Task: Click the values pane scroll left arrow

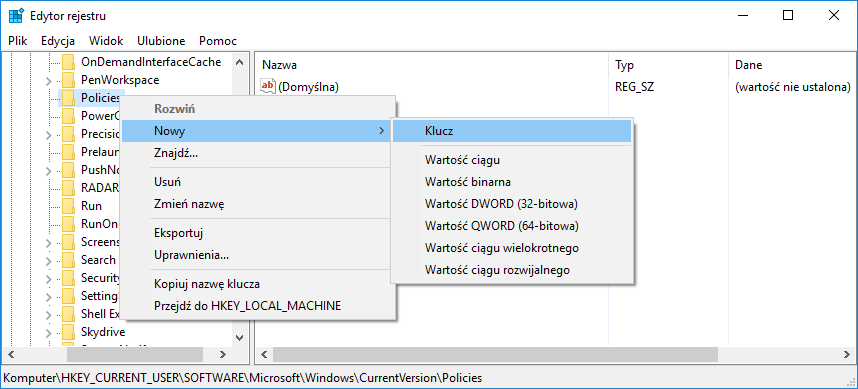Action: pos(264,355)
